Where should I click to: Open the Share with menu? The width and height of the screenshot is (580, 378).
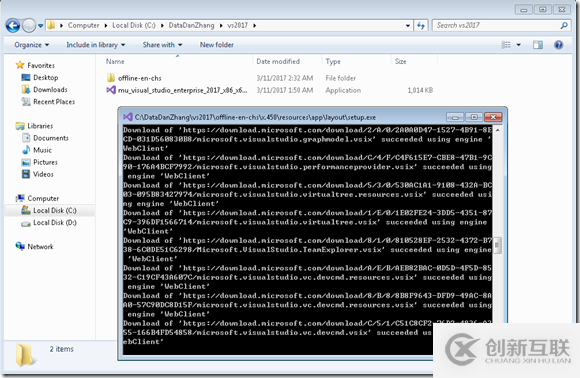162,45
